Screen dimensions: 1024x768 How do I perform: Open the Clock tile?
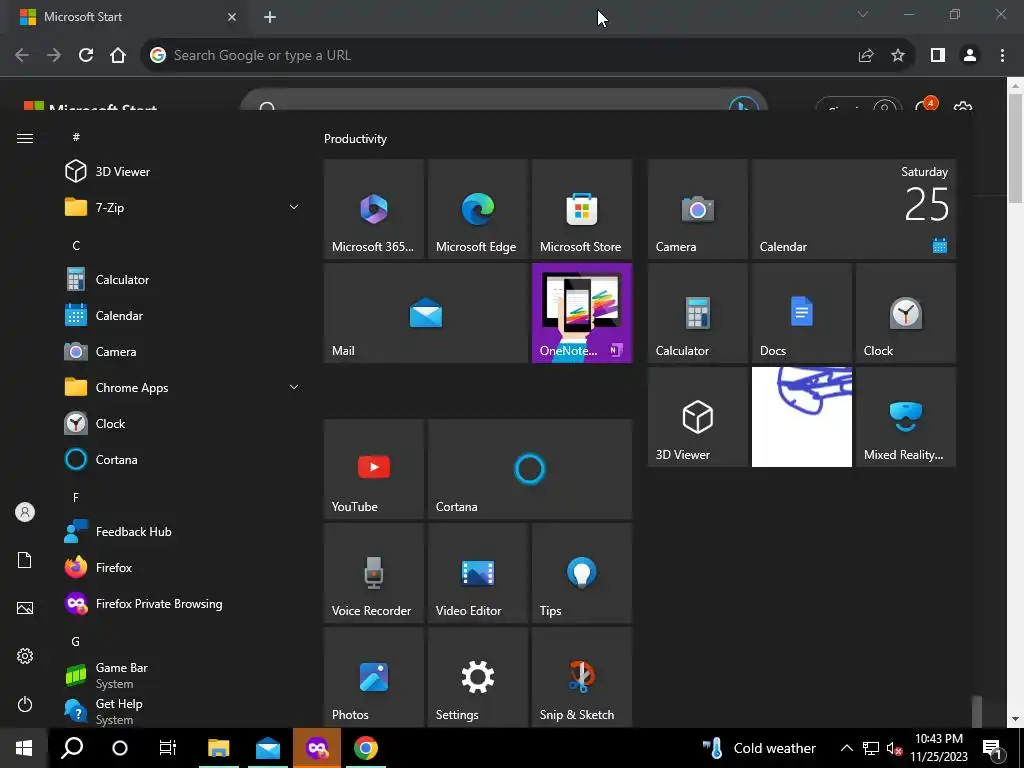906,313
